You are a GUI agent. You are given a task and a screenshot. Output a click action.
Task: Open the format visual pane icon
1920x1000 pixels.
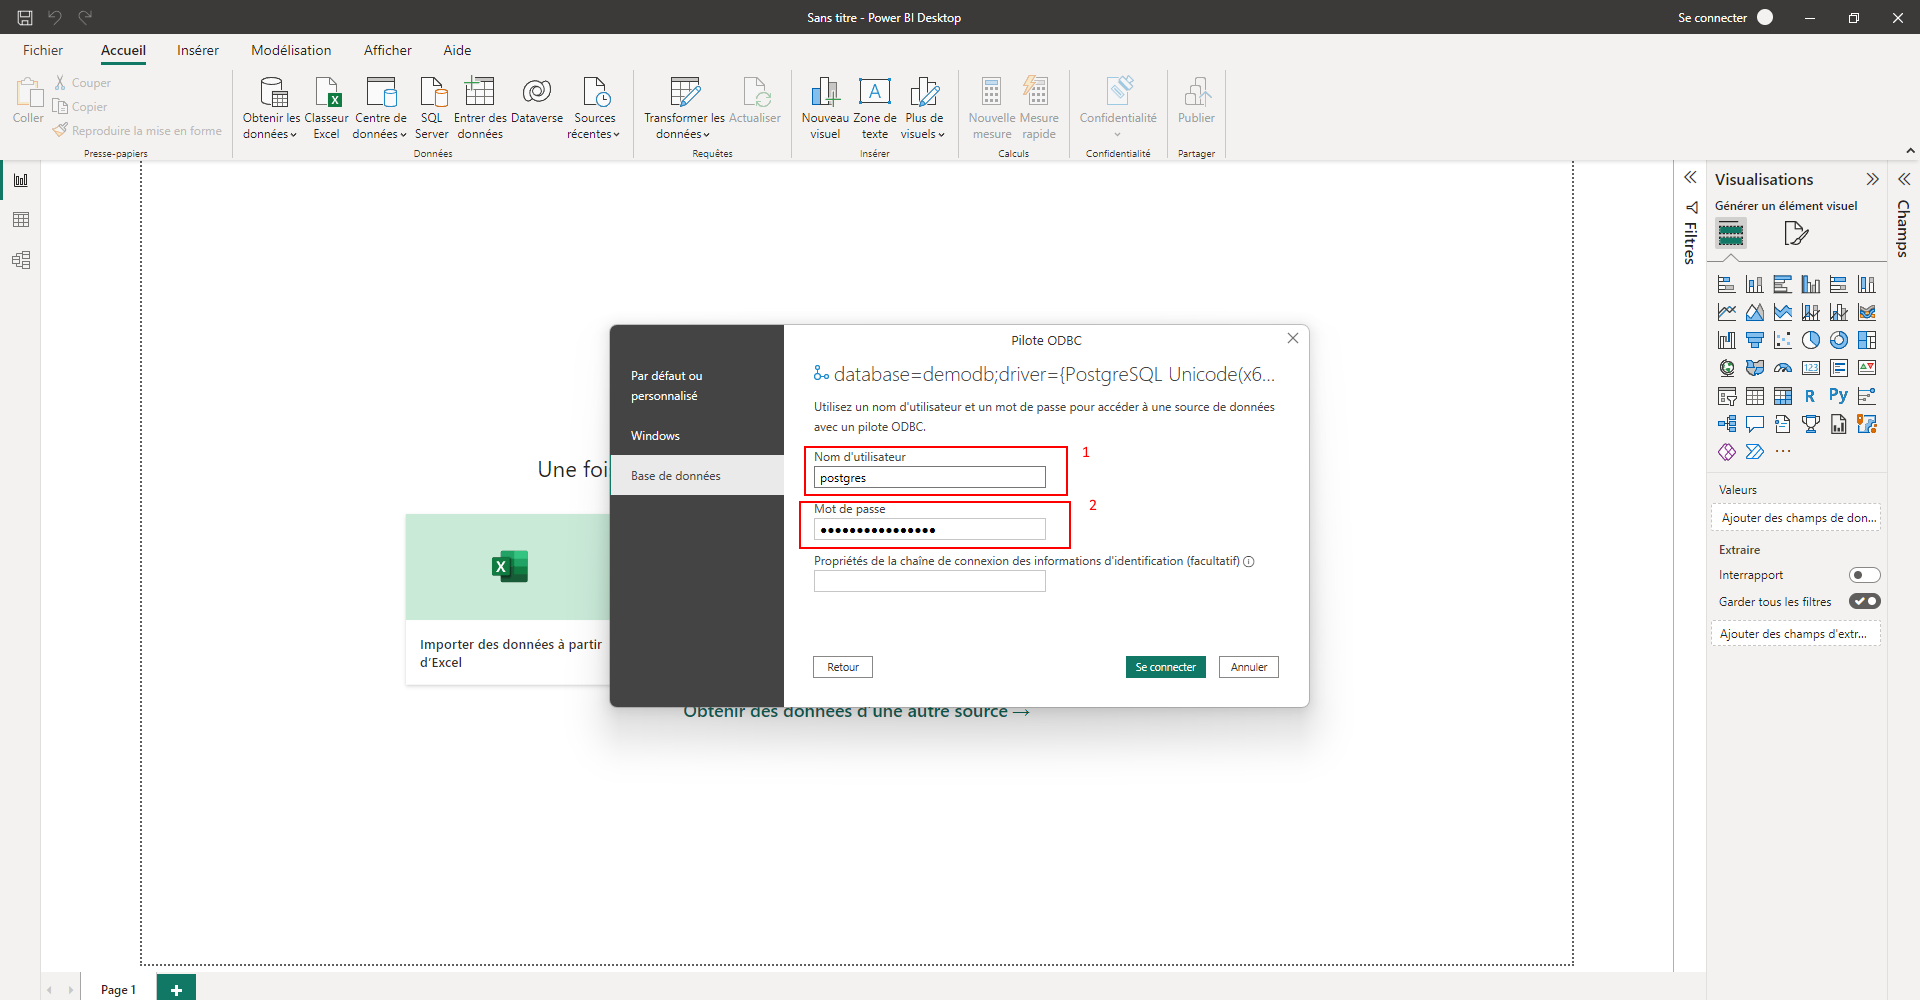(x=1796, y=234)
